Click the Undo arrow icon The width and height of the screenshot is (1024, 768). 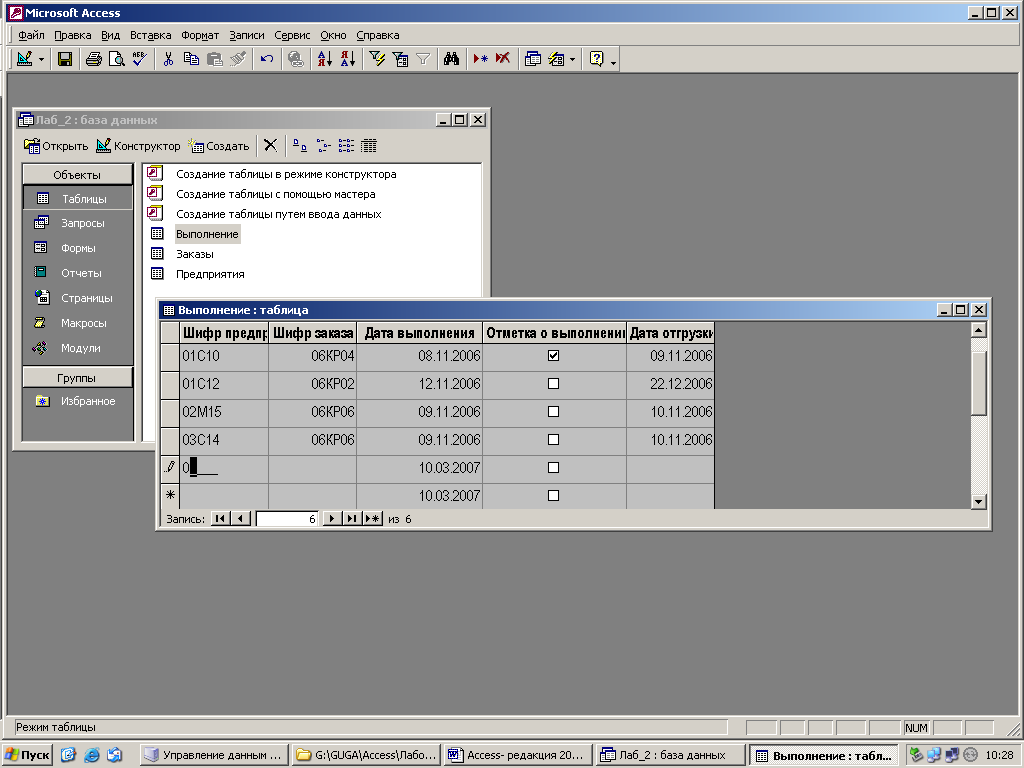click(x=266, y=59)
